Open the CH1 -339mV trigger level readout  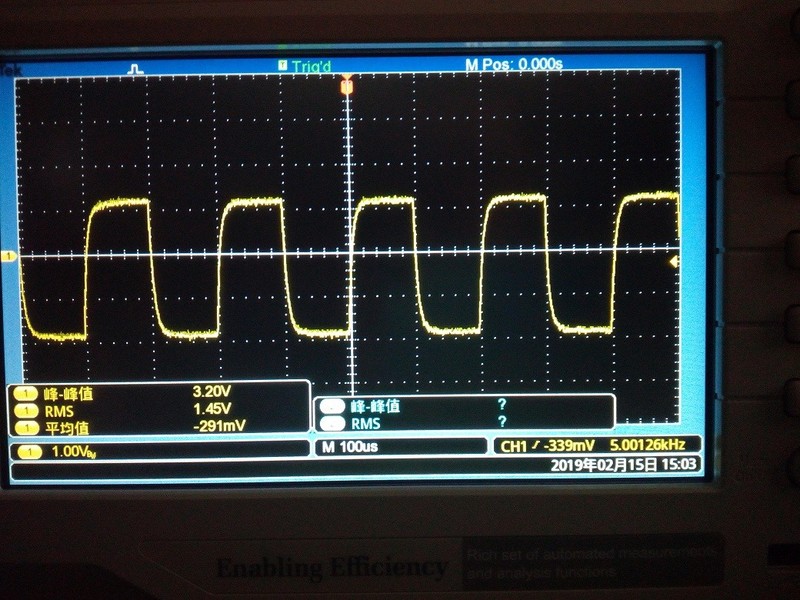(x=548, y=445)
